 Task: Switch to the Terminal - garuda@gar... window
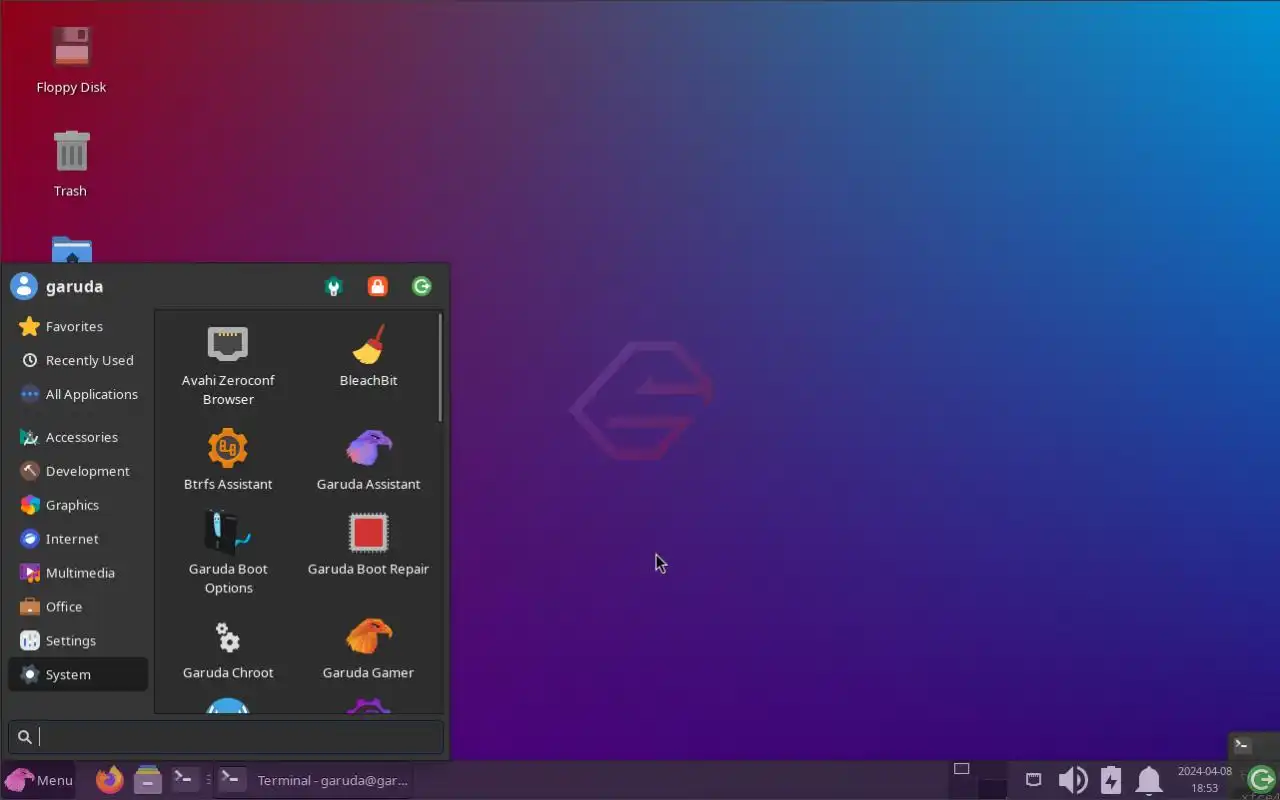click(313, 780)
